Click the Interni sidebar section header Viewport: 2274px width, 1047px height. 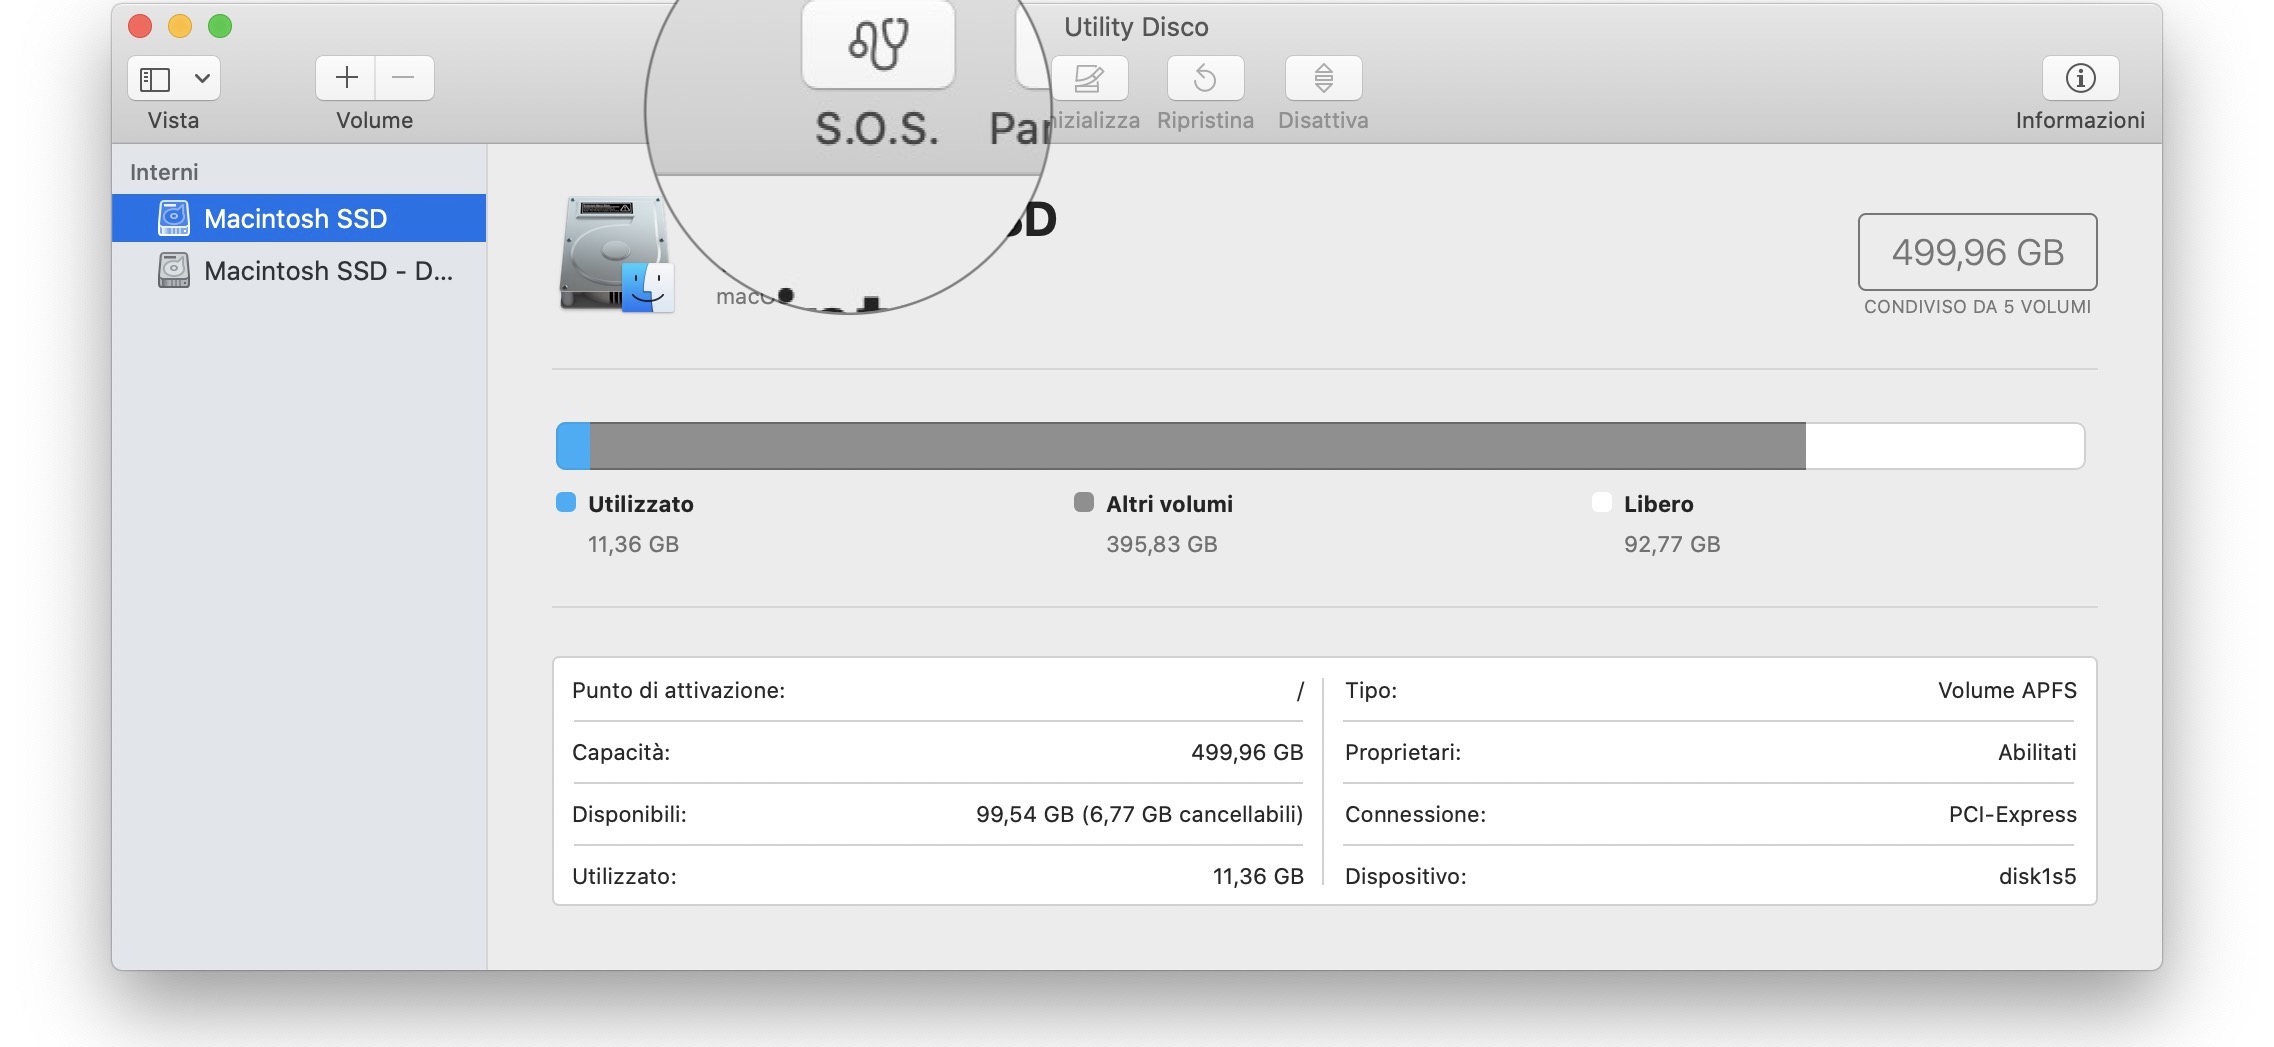point(164,172)
